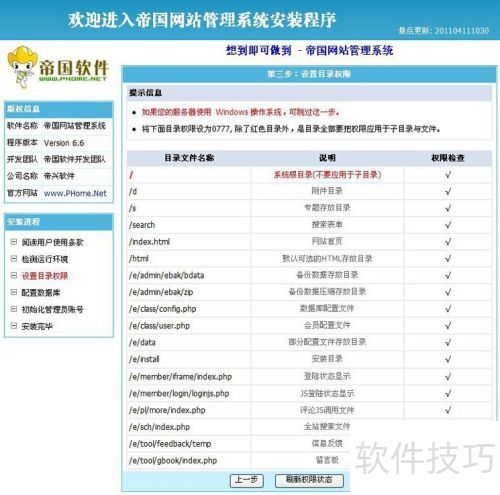
Task: Click the red Windows 操作系统 hint line
Action: click(x=241, y=112)
